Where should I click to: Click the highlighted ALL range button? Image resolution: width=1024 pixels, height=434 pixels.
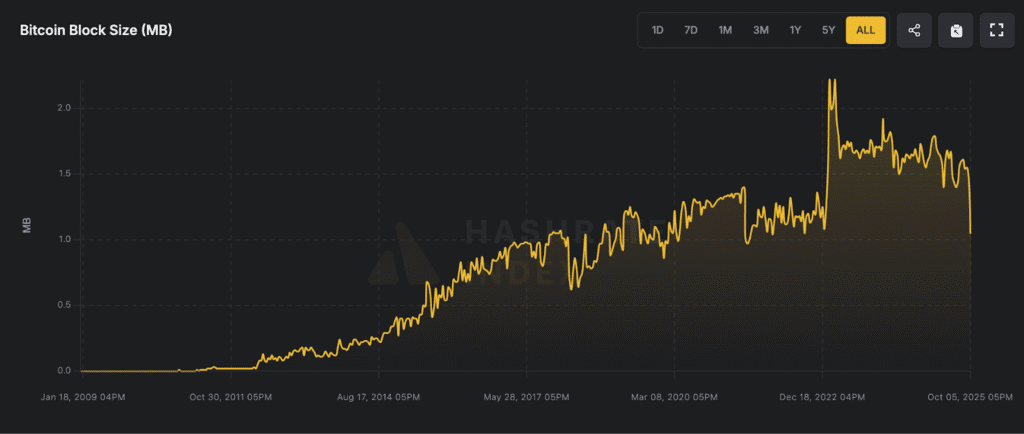865,30
